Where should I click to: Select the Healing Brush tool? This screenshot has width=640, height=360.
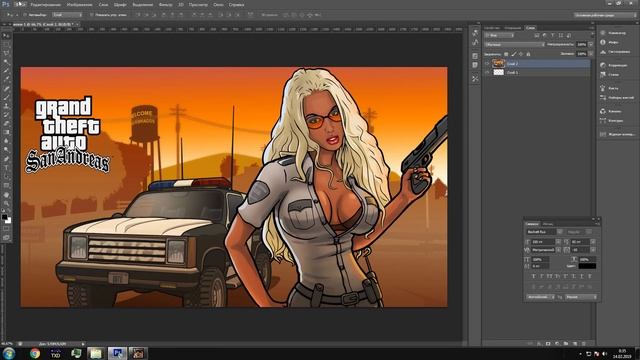[6, 89]
